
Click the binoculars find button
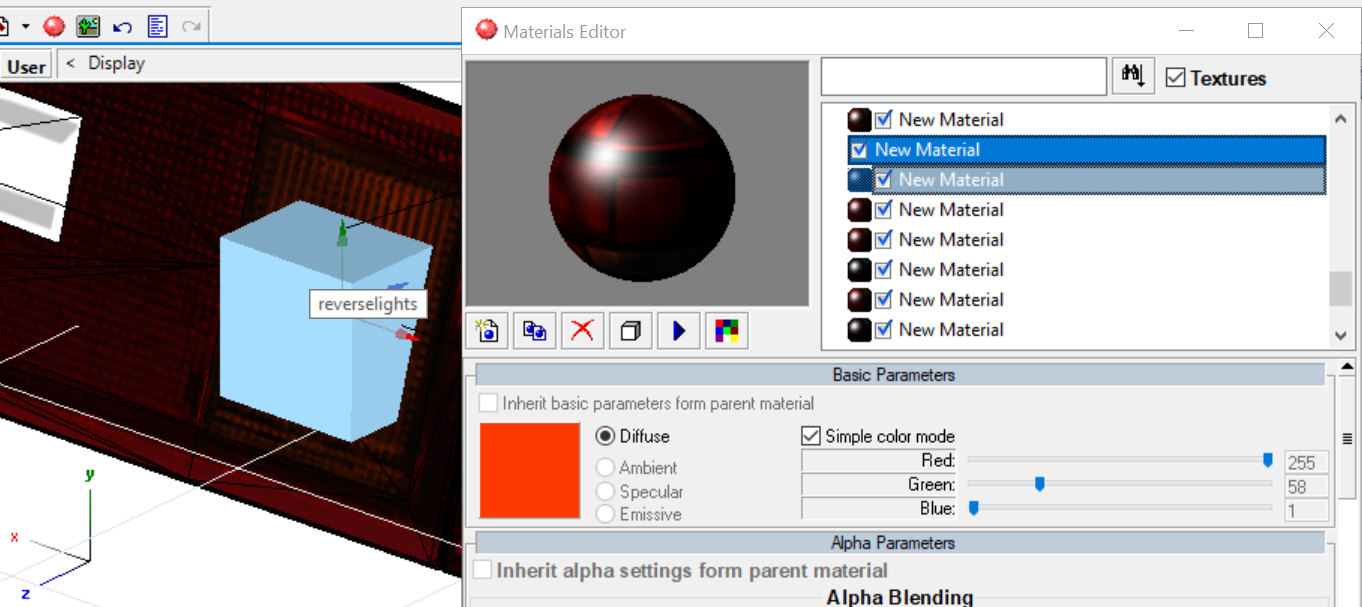click(x=1133, y=76)
